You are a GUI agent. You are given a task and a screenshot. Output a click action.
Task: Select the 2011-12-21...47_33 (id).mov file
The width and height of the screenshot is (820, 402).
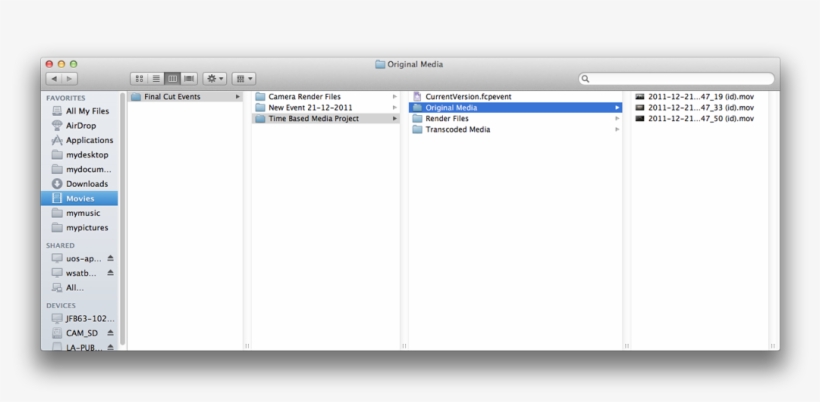[x=700, y=108]
